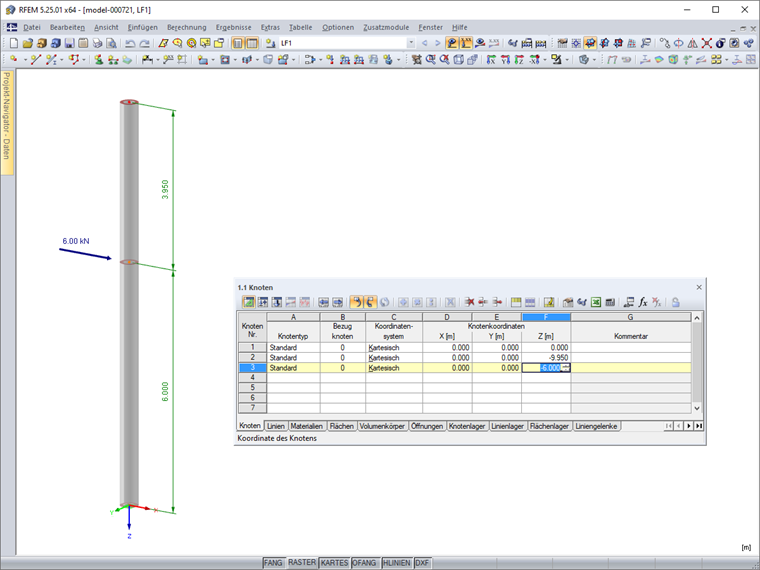The height and width of the screenshot is (570, 760).
Task: Toggle the first highlighted table-view toolbar button
Action: coord(238,43)
